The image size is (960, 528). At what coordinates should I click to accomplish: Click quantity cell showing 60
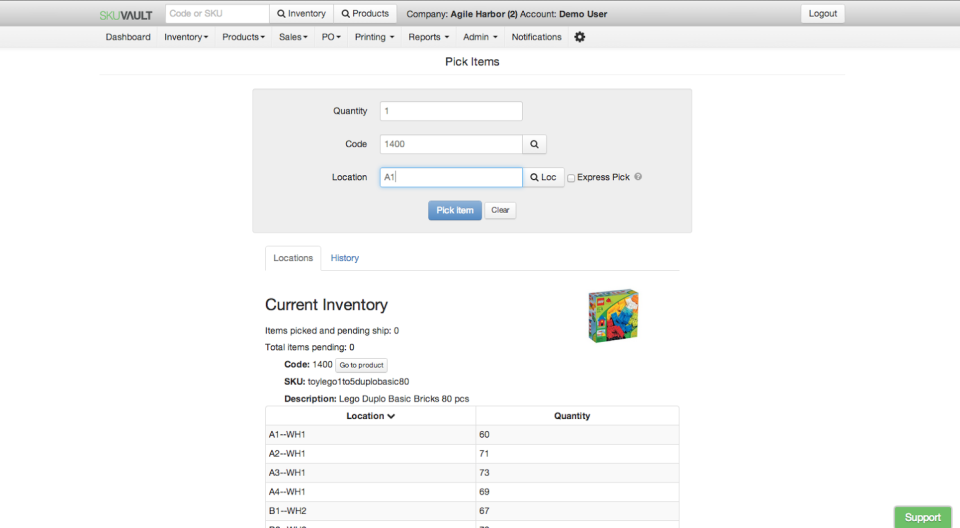click(577, 434)
